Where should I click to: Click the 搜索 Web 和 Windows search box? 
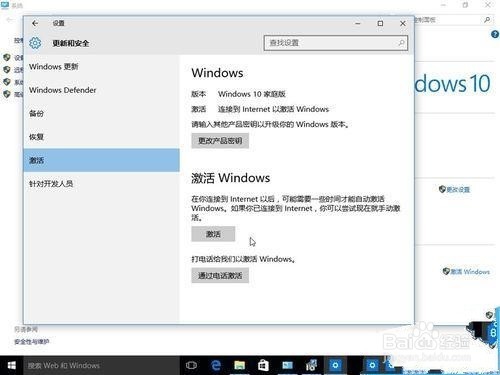pyautogui.click(x=101, y=365)
